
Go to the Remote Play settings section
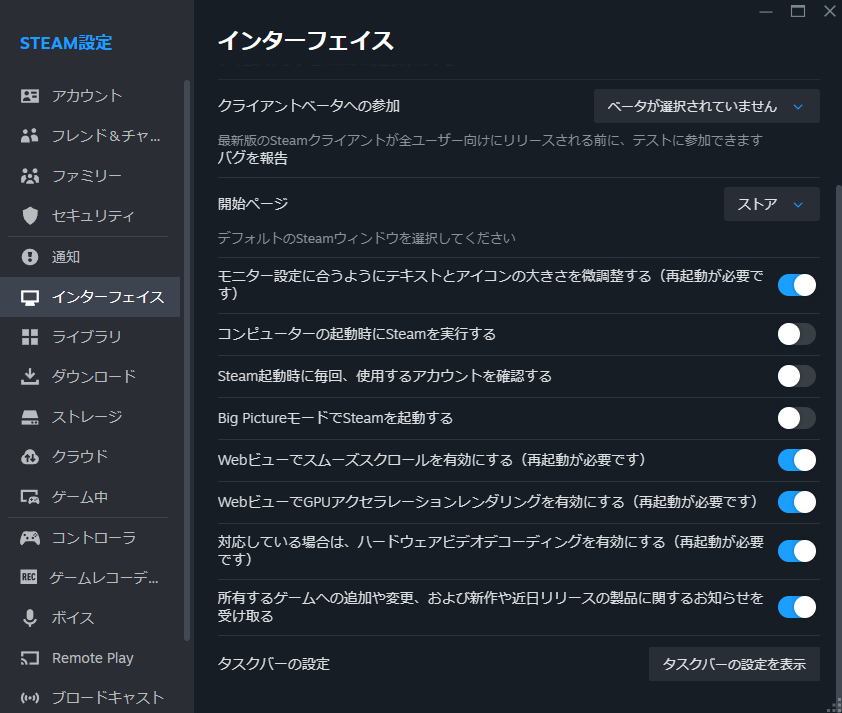(x=92, y=658)
